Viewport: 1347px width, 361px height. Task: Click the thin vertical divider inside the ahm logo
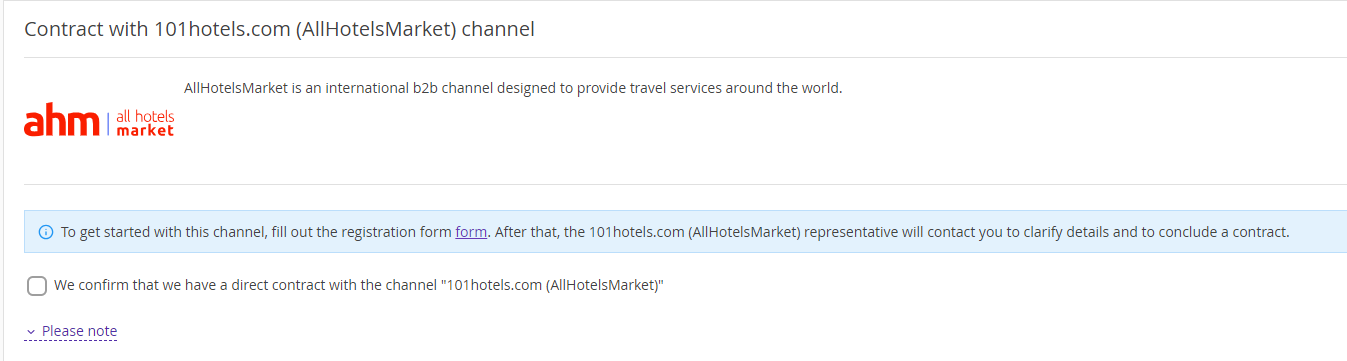[x=108, y=123]
